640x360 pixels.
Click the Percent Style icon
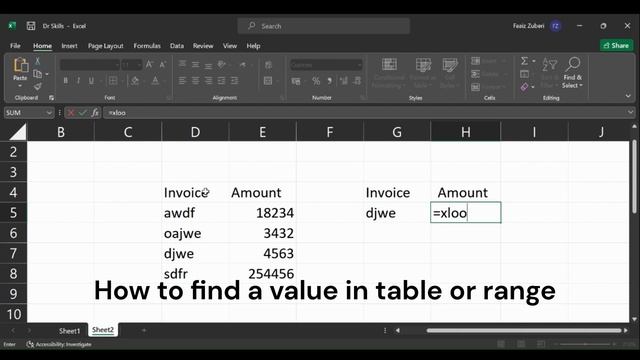click(316, 81)
